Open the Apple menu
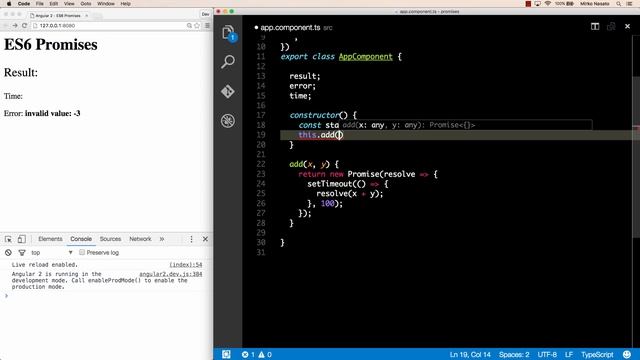Viewport: 640px width, 360px height. click(9, 4)
